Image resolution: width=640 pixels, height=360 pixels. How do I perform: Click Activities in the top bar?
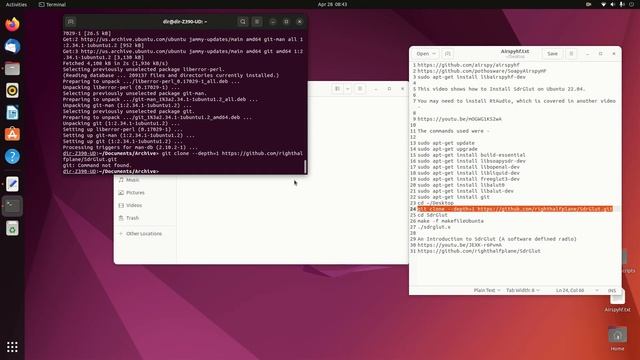[16, 4]
